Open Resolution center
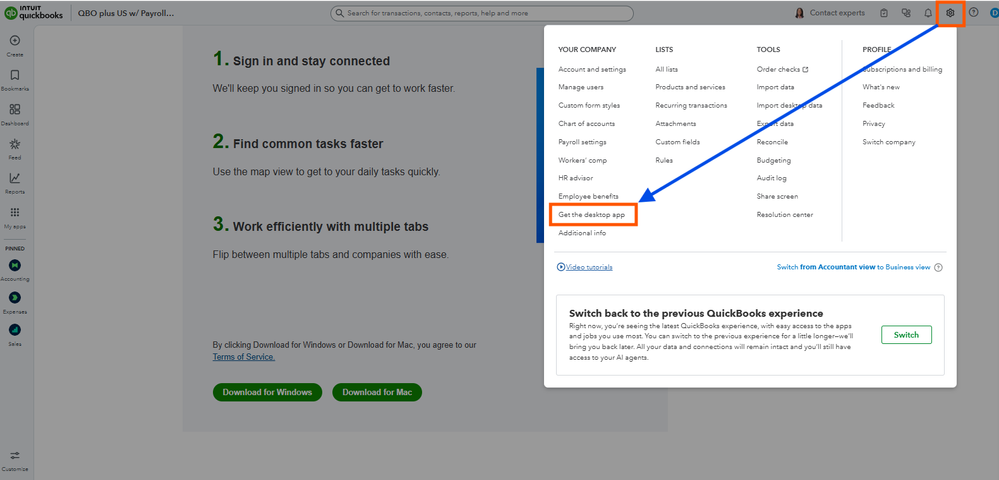999x480 pixels. (x=785, y=215)
